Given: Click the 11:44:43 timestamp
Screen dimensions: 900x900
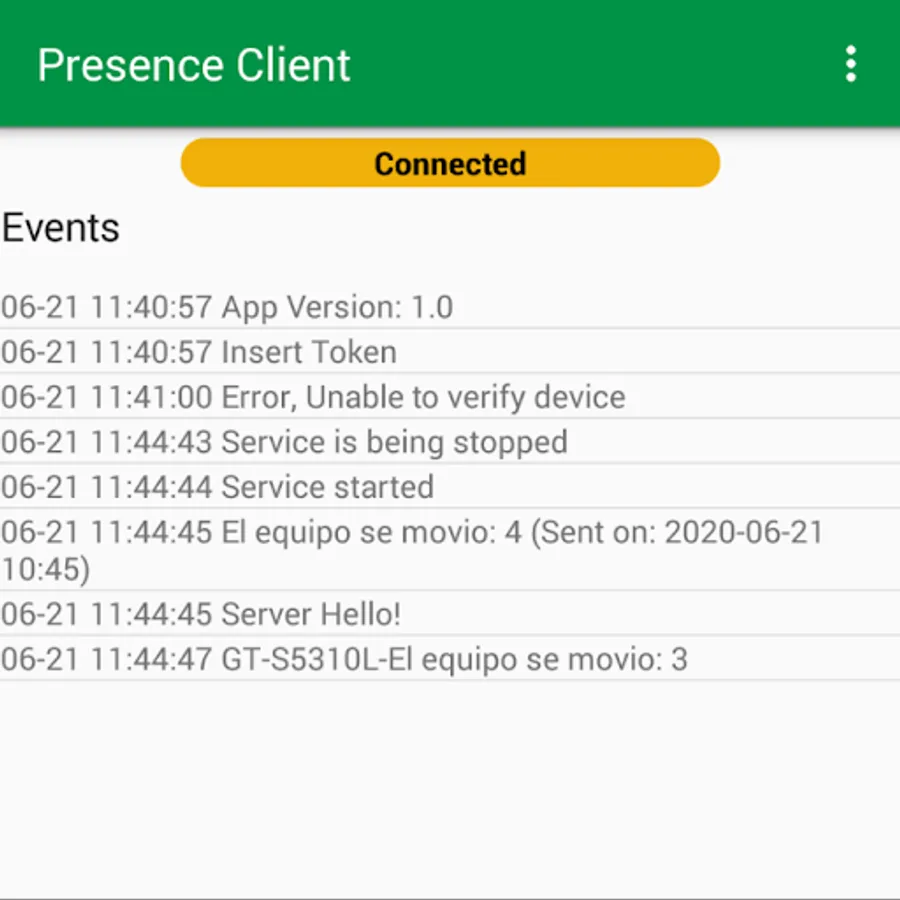Looking at the screenshot, I should [151, 442].
